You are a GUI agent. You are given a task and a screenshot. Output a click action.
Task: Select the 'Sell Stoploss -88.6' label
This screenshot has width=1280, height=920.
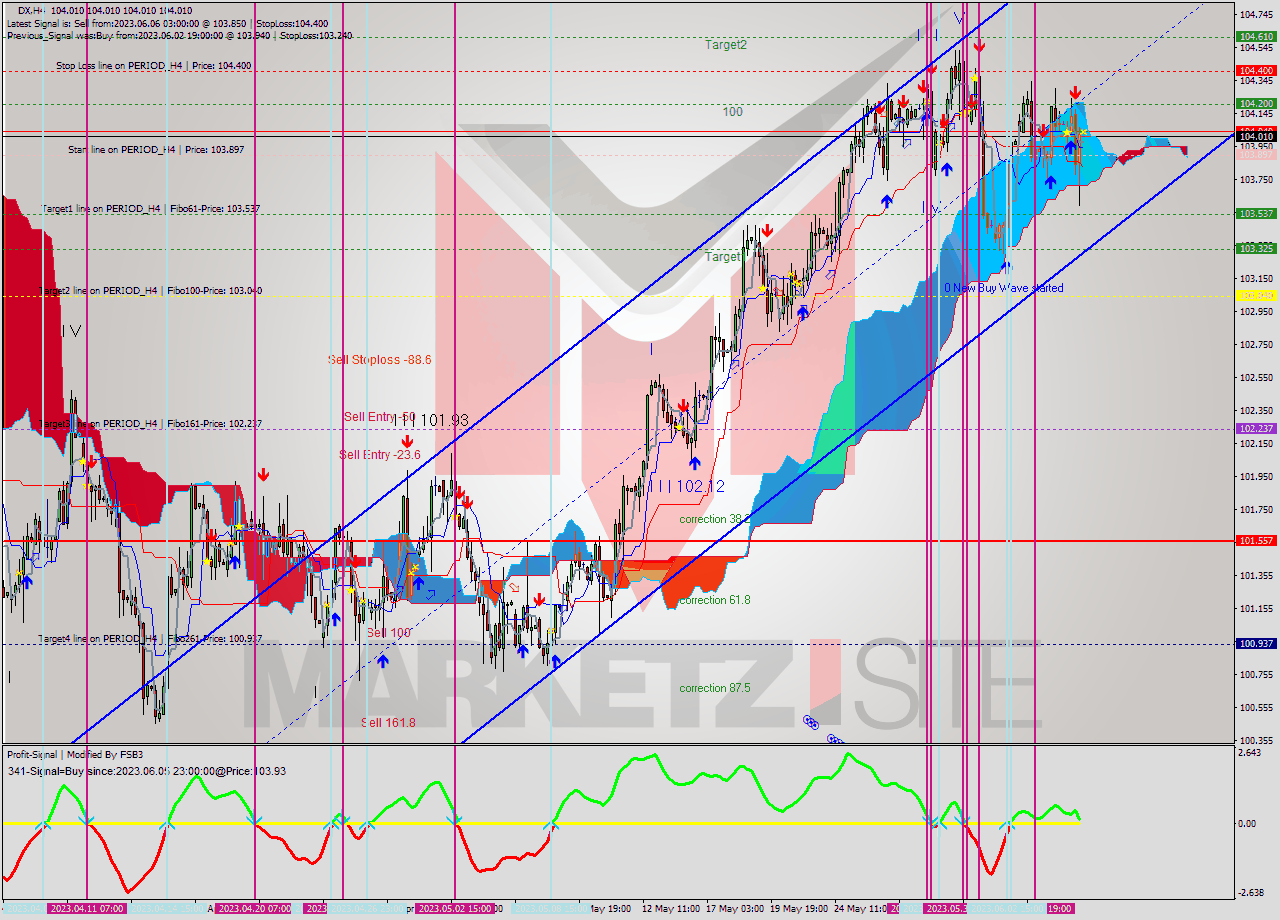tap(379, 359)
